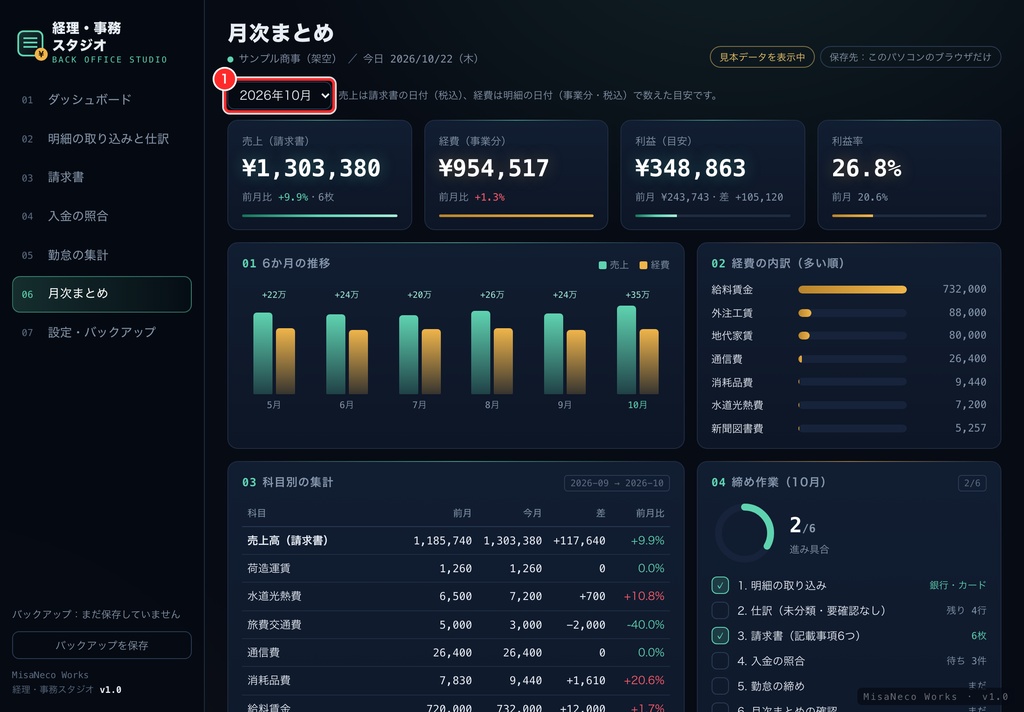Click the 利益率 26.8% card
This screenshot has height=712, width=1024.
point(909,174)
